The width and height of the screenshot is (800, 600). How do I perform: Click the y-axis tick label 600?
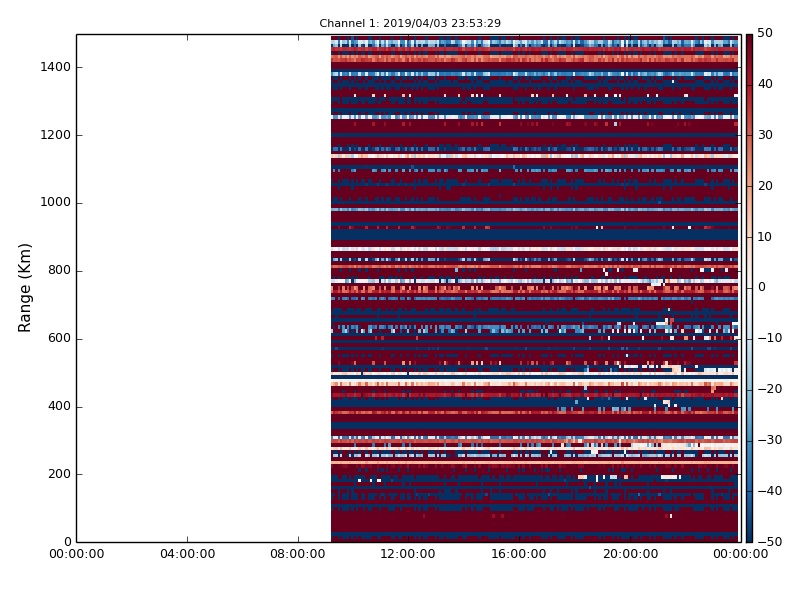coord(59,338)
